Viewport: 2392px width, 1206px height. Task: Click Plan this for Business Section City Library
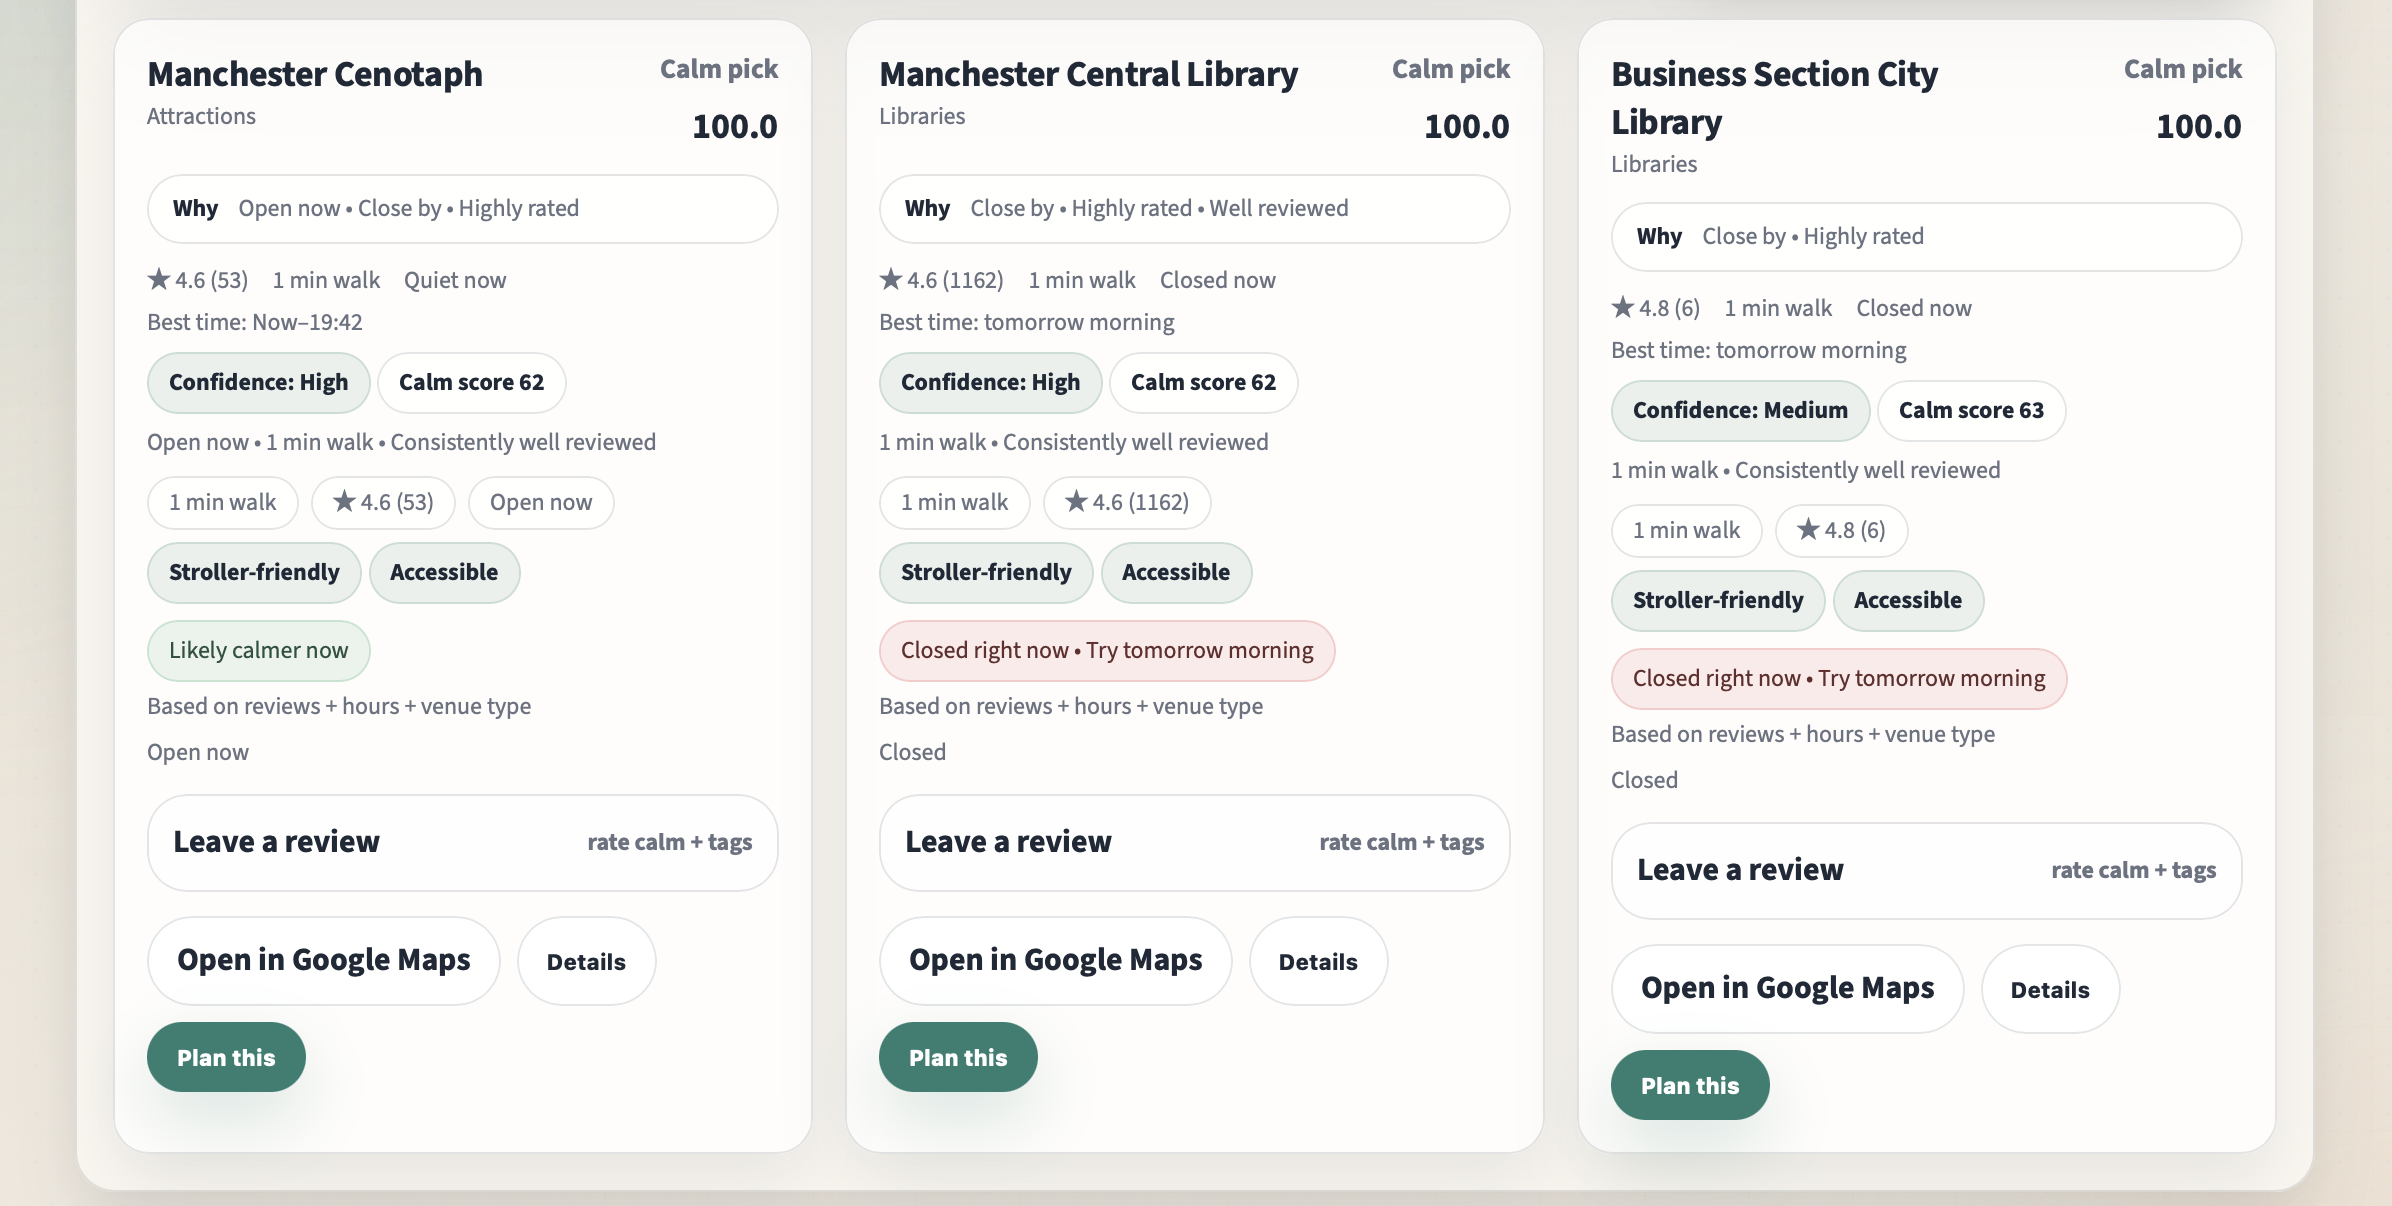click(1690, 1085)
